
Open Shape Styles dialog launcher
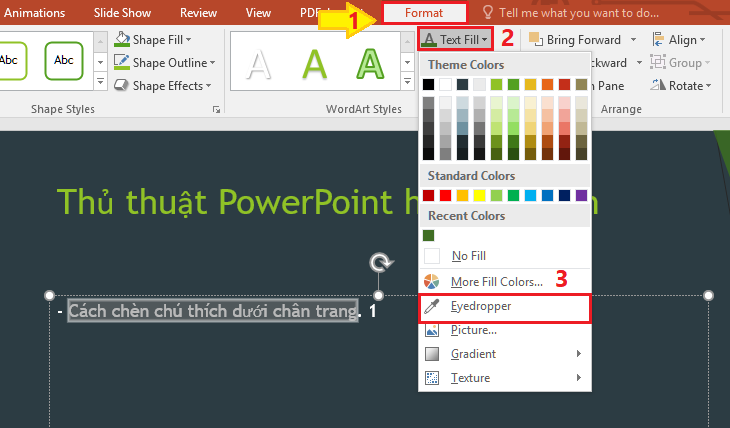coord(216,109)
